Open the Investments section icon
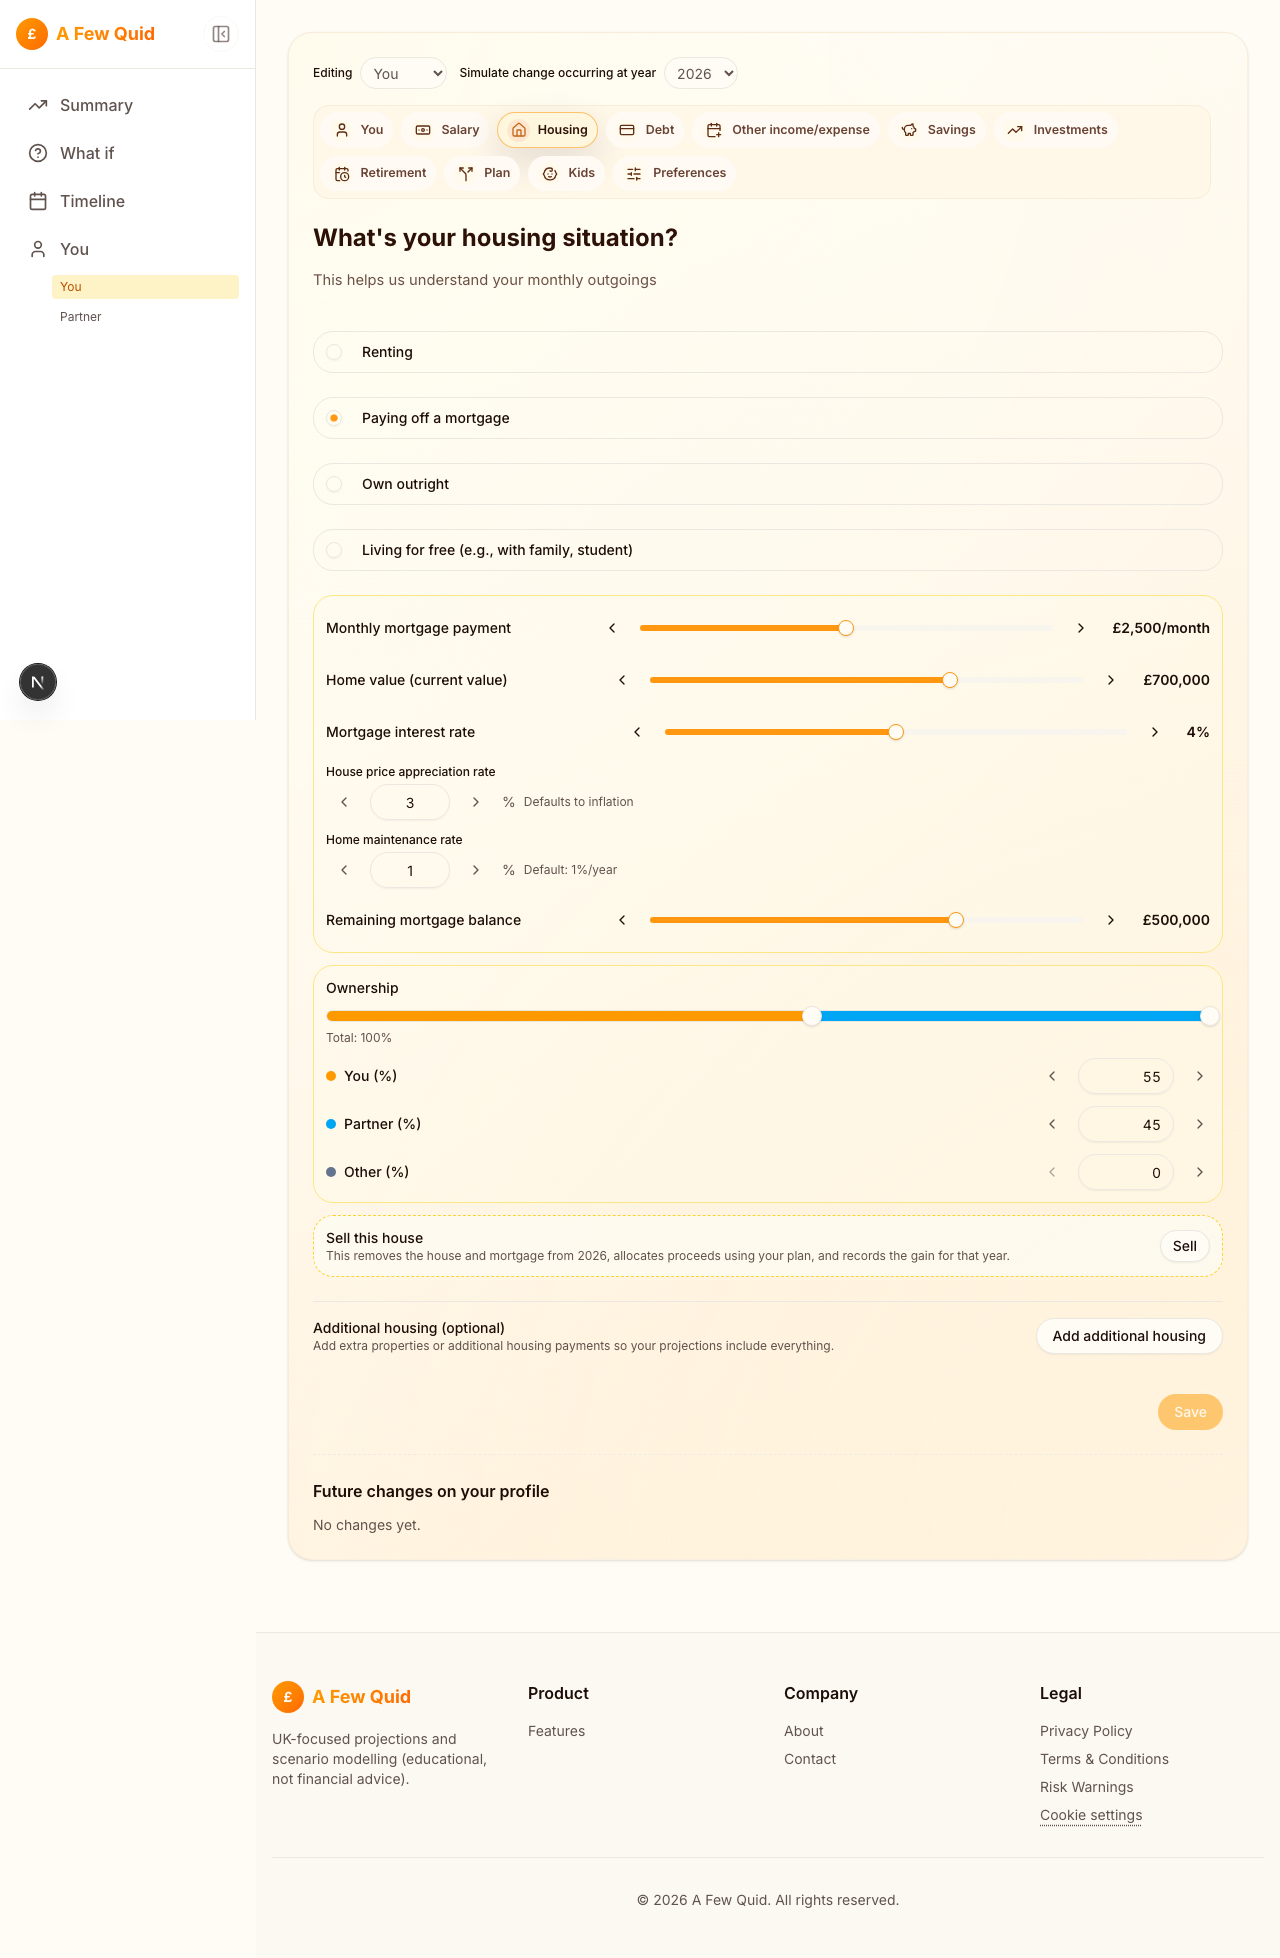Screen dimensions: 1280x1958 [x=1015, y=130]
